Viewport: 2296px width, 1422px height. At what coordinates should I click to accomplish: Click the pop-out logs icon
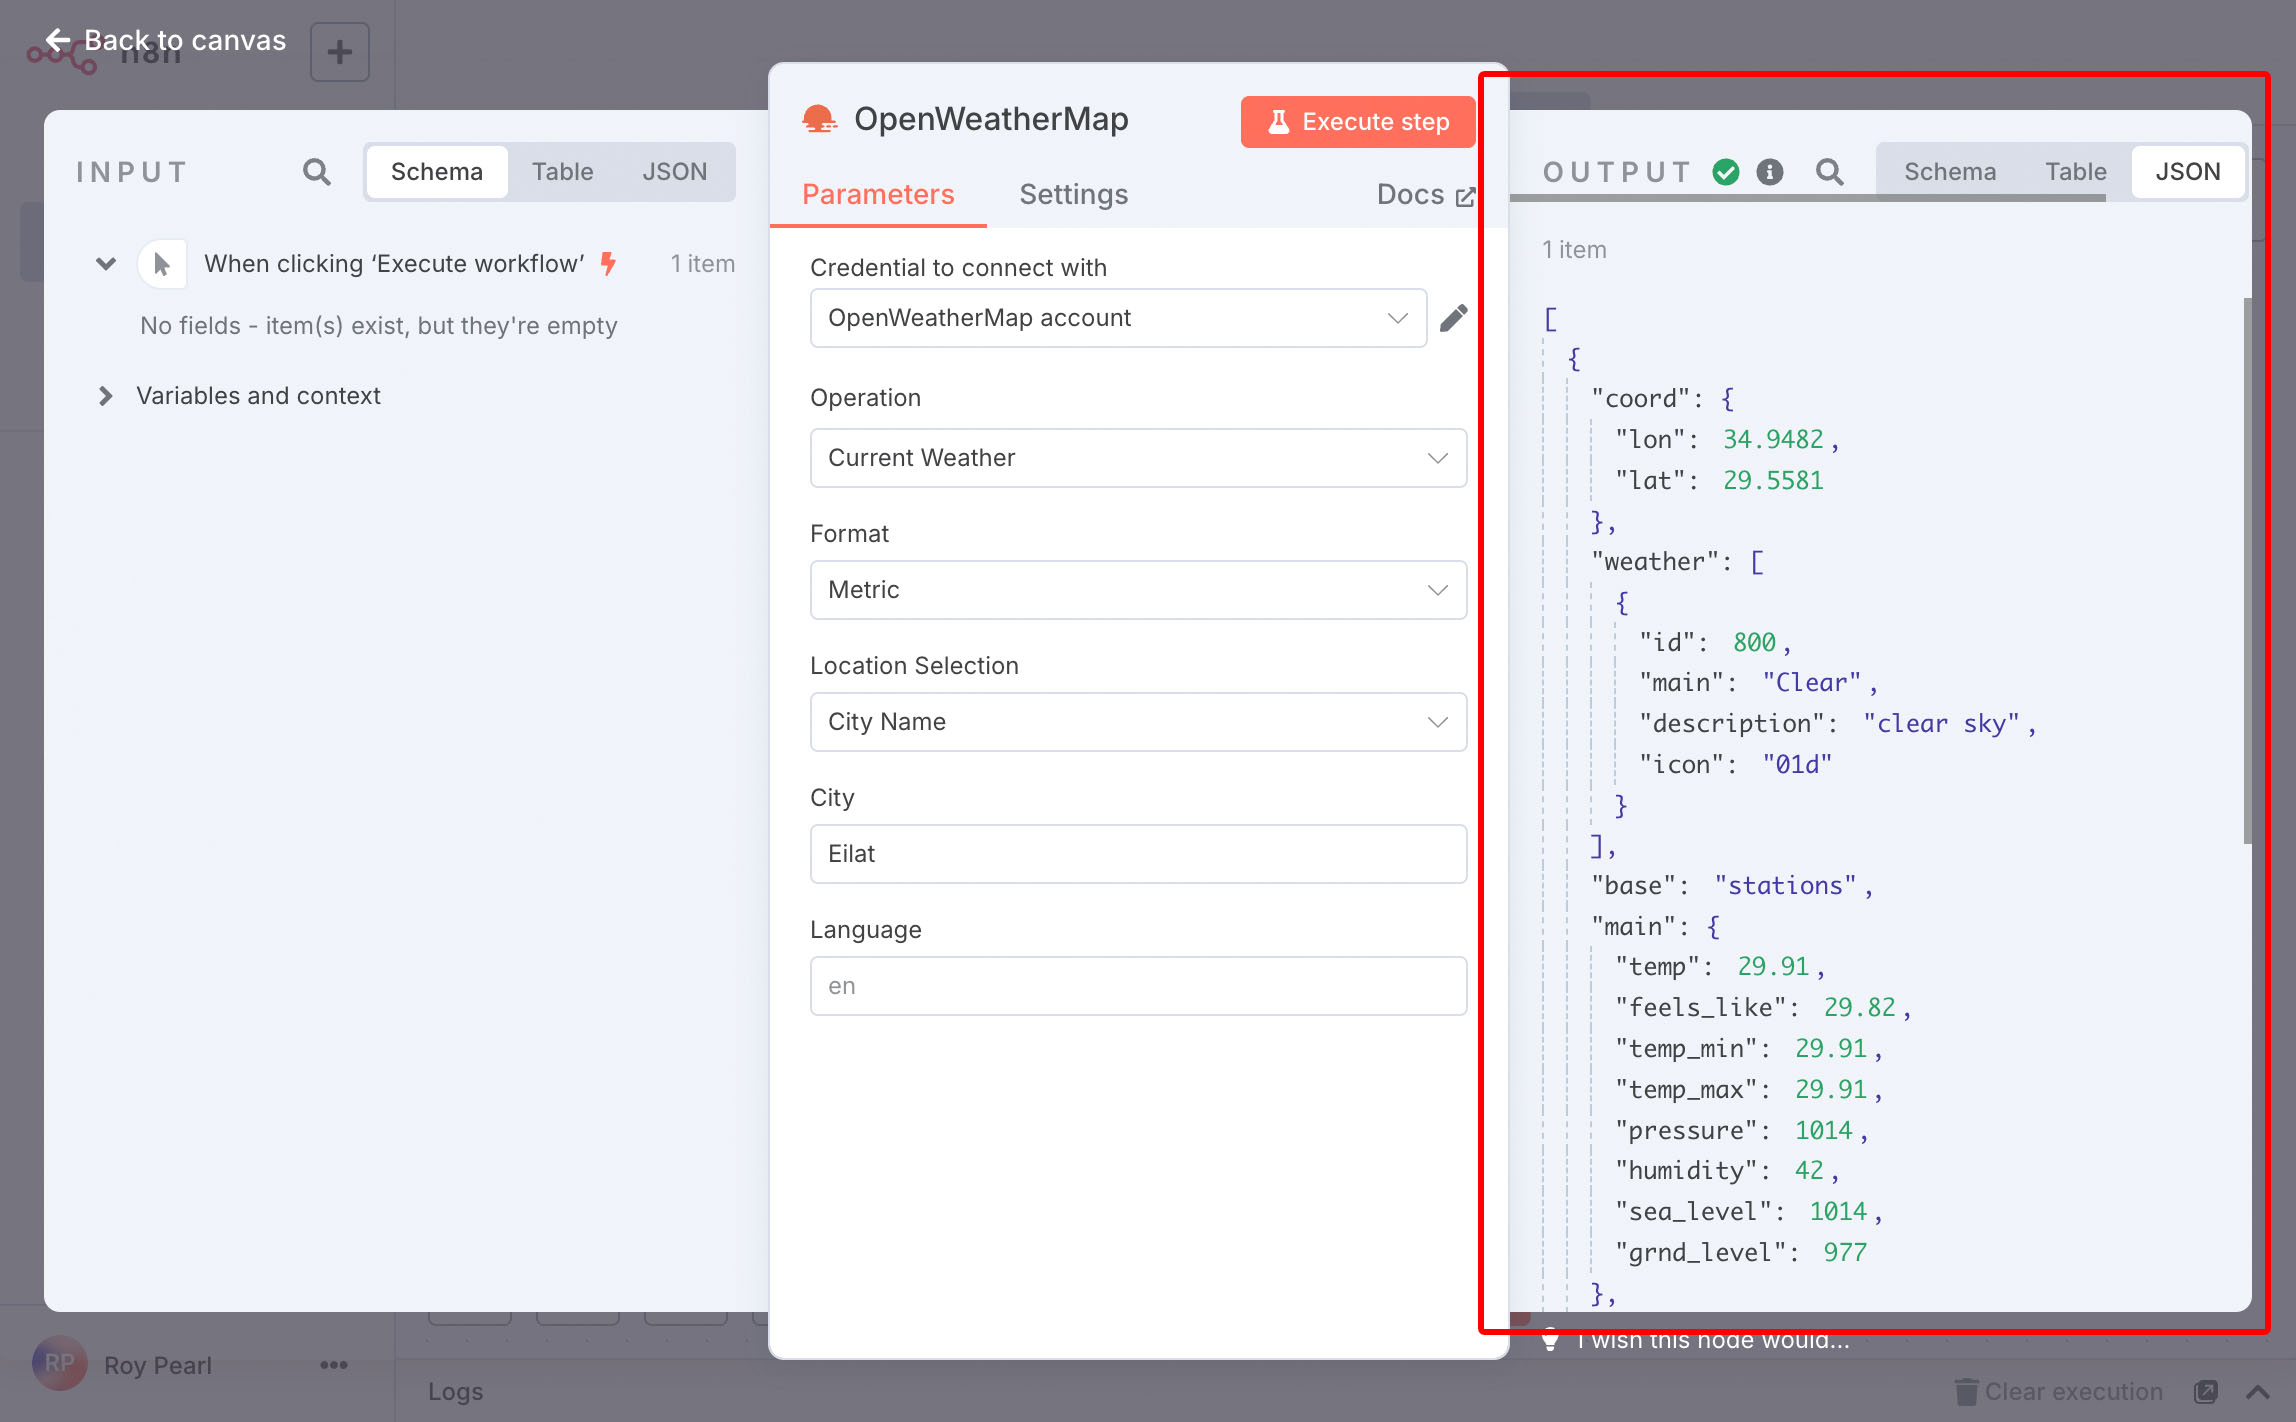tap(2205, 1391)
